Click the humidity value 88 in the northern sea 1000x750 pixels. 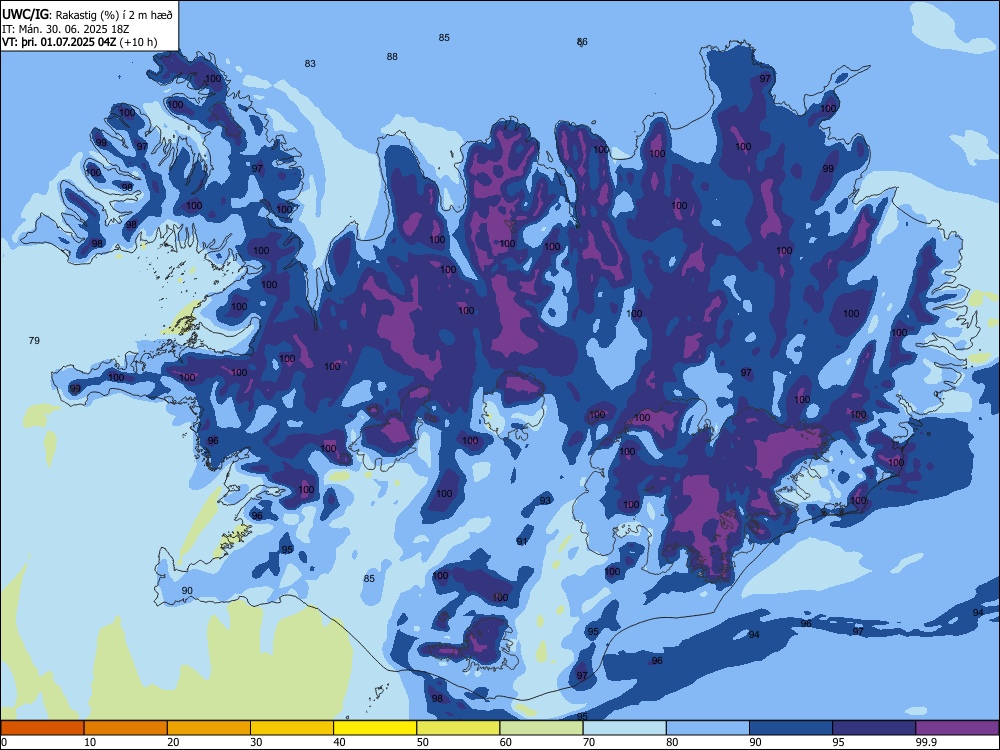pyautogui.click(x=392, y=57)
